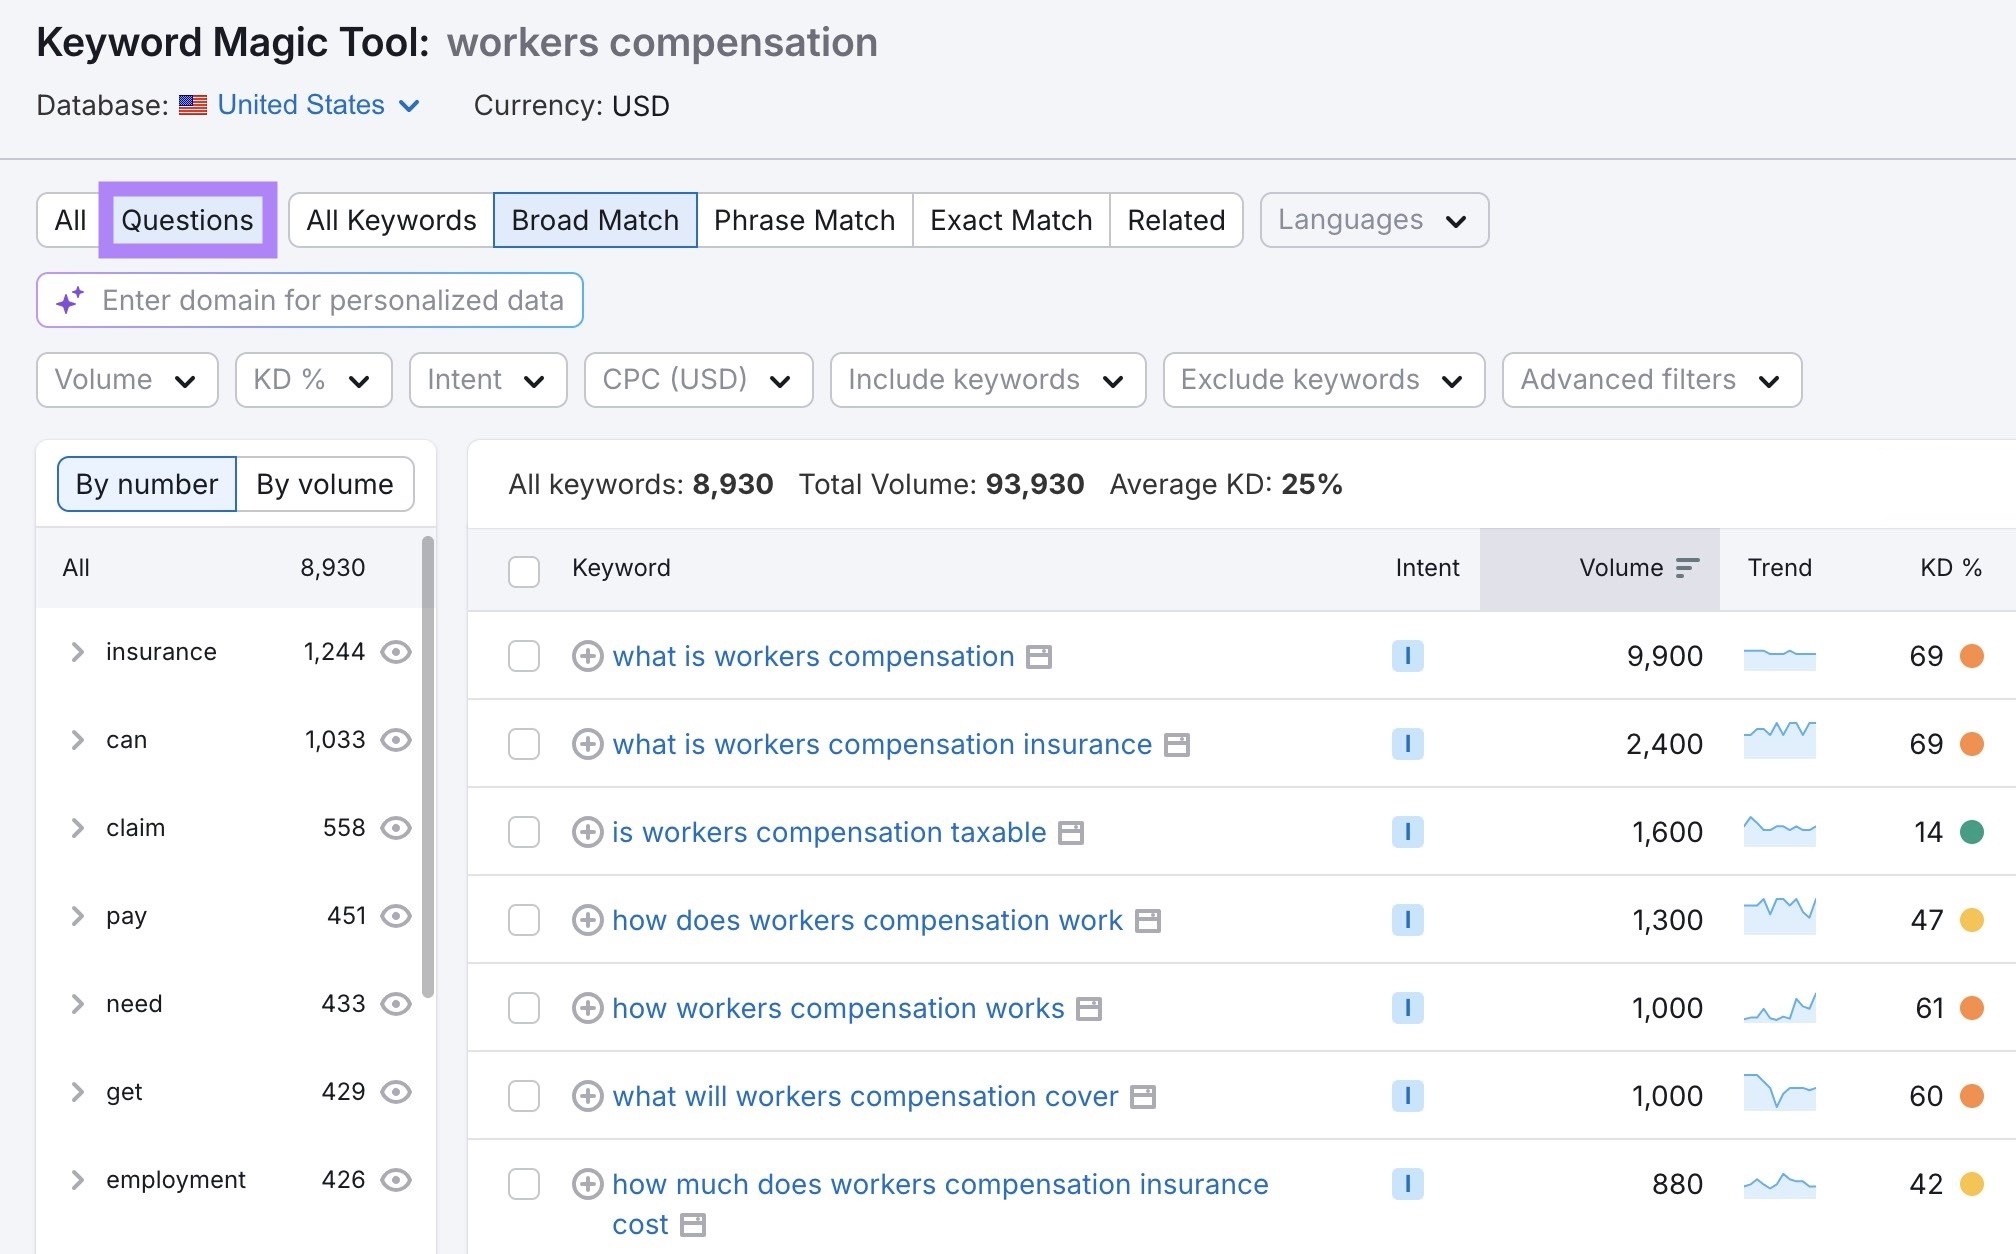
Task: Open the Intent filter dropdown
Action: point(488,380)
